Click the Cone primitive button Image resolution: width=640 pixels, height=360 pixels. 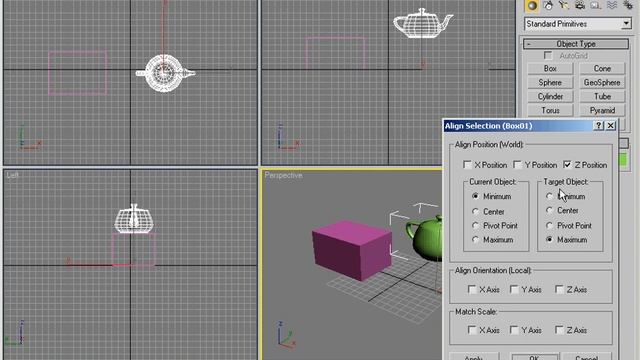[x=602, y=69]
